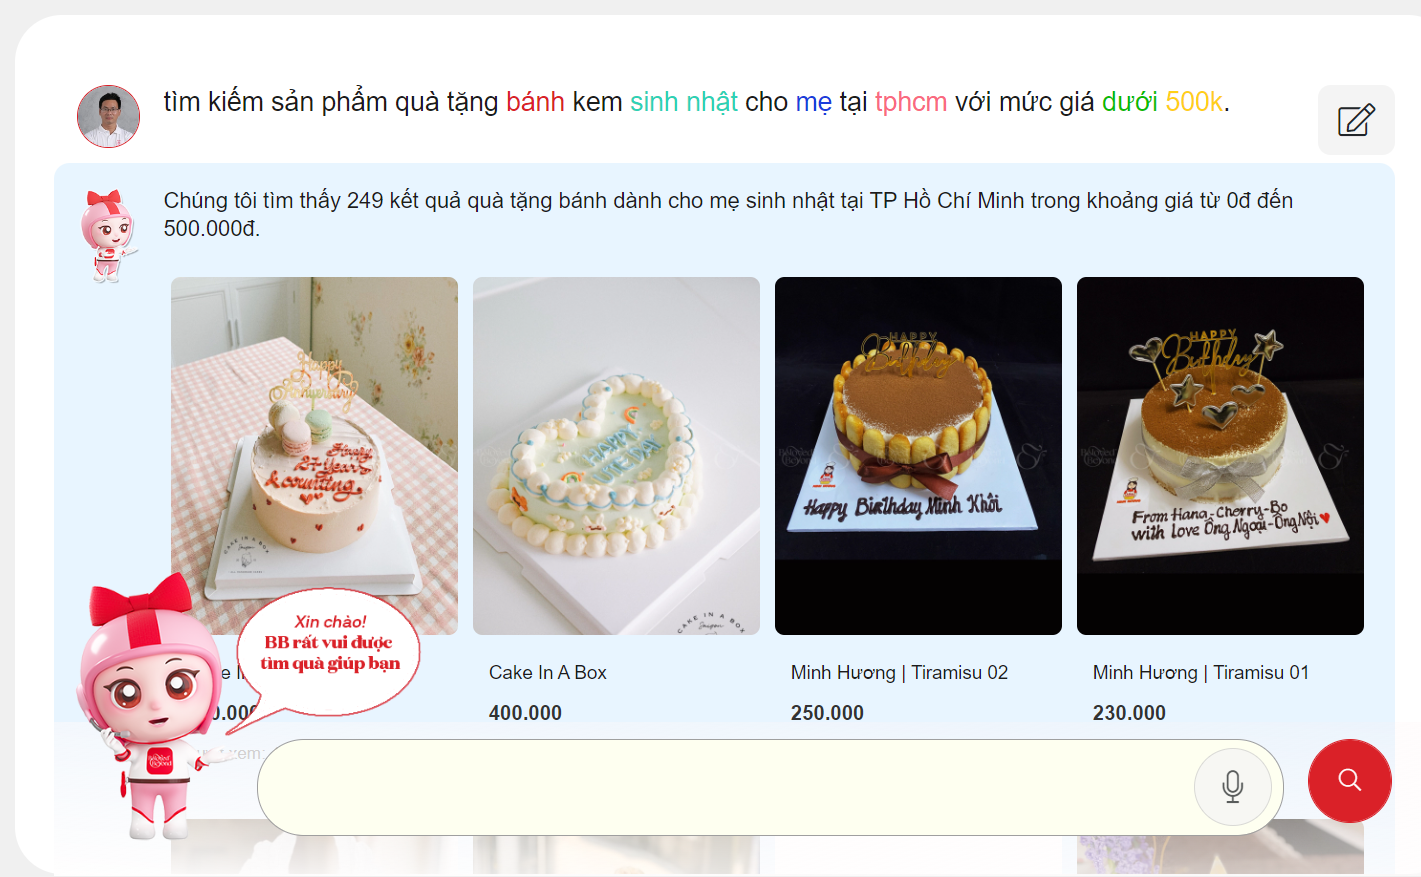Screen dimensions: 1421x877
Task: Click the red search magnifier button
Action: pyautogui.click(x=1350, y=781)
